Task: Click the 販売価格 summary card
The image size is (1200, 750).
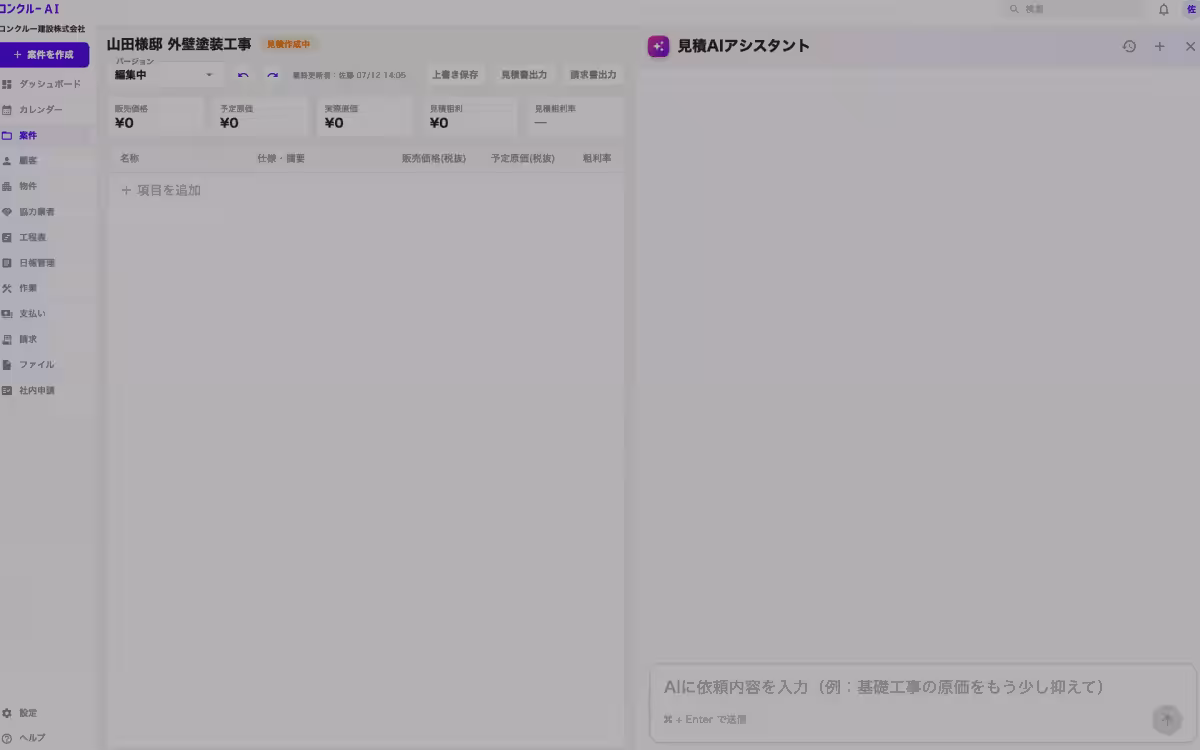Action: tap(156, 116)
